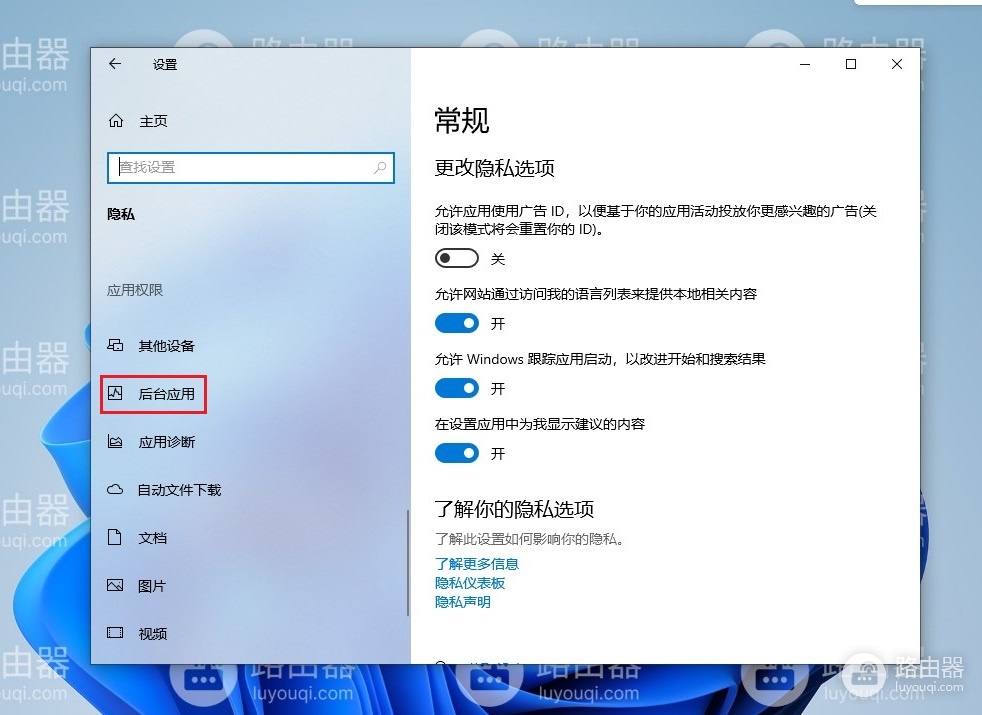Turn off the language list website access toggle
Viewport: 982px width, 715px height.
click(457, 323)
